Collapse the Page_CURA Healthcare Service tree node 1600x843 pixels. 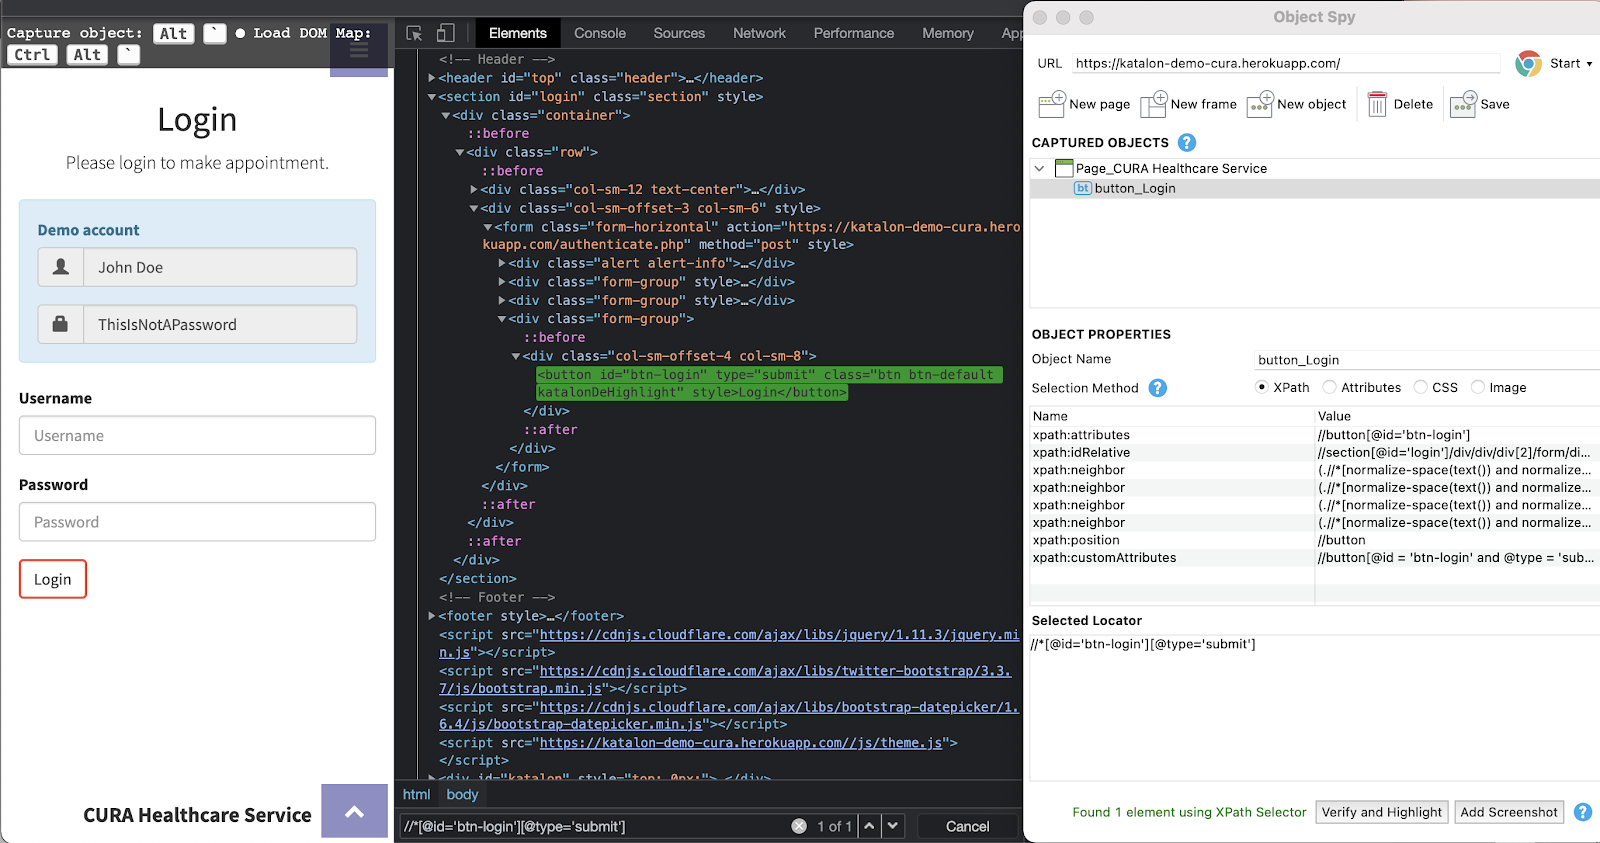tap(1040, 168)
